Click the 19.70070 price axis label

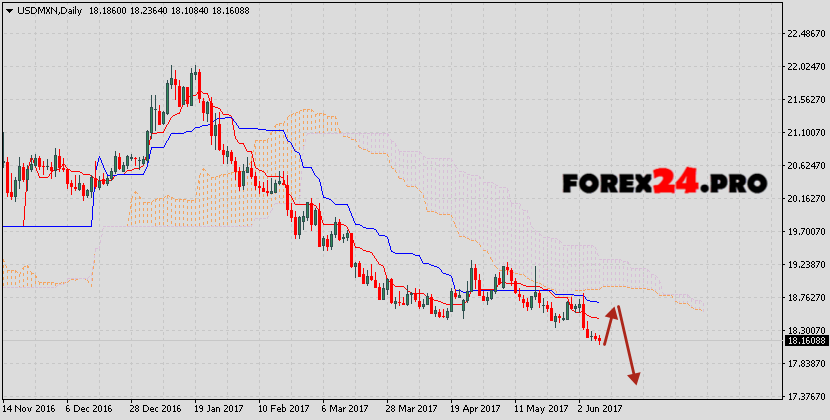[x=805, y=231]
